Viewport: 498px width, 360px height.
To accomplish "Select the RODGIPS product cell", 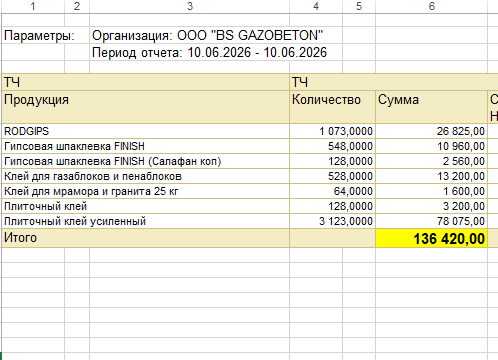I will pos(146,131).
